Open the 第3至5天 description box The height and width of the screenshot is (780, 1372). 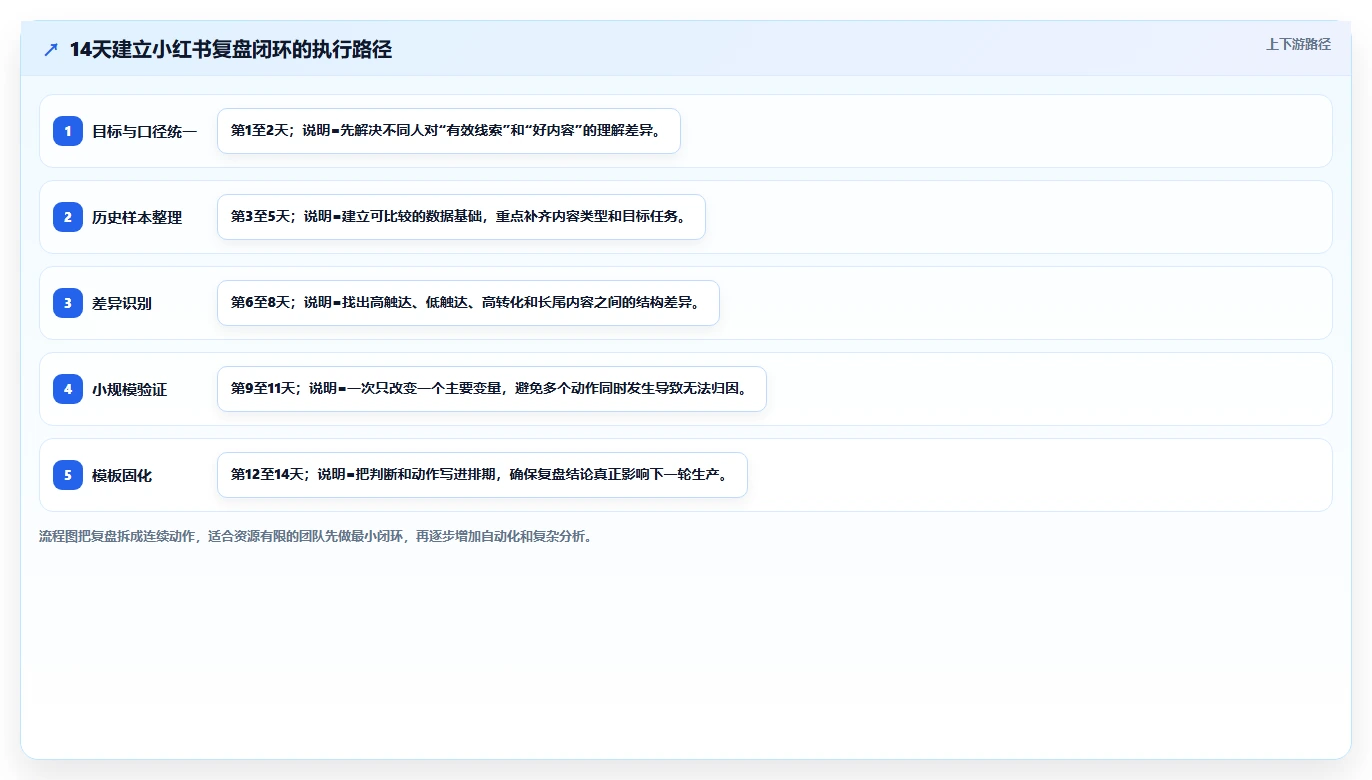[461, 217]
